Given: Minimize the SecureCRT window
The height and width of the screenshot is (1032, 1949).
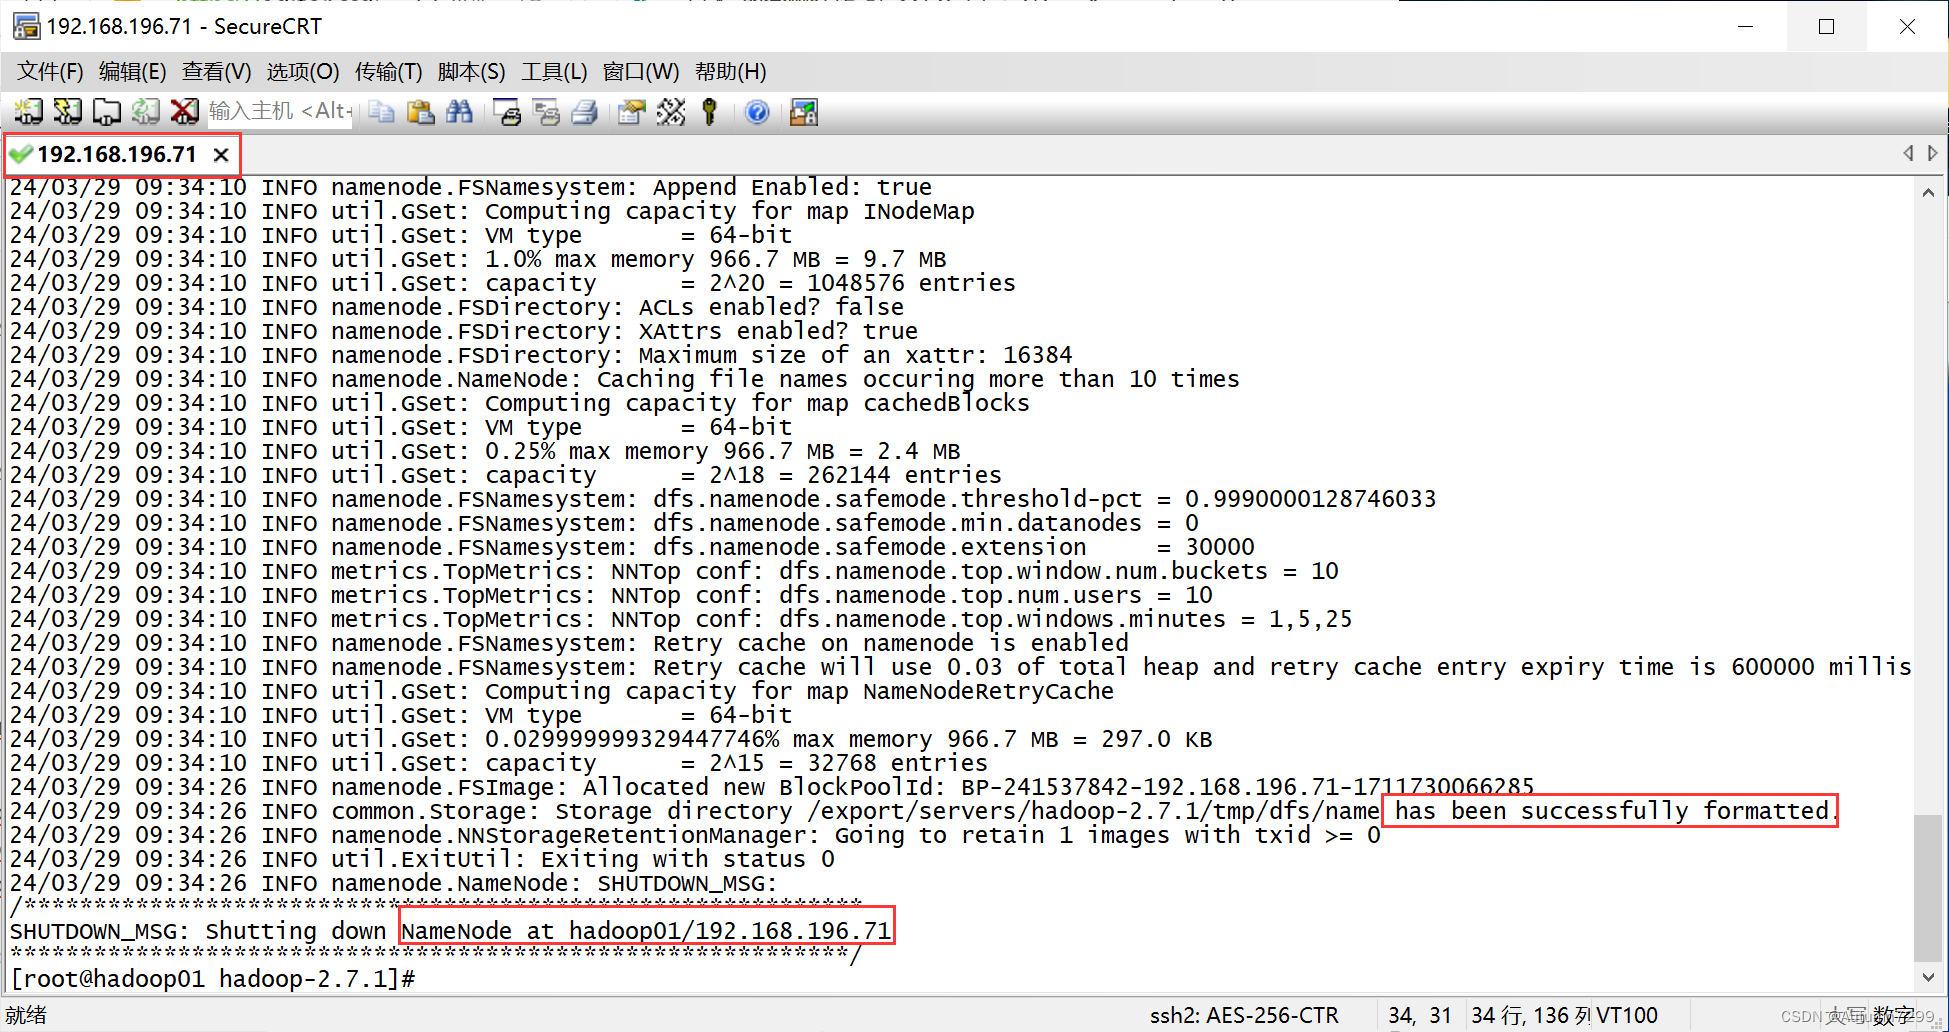Looking at the screenshot, I should click(x=1746, y=26).
